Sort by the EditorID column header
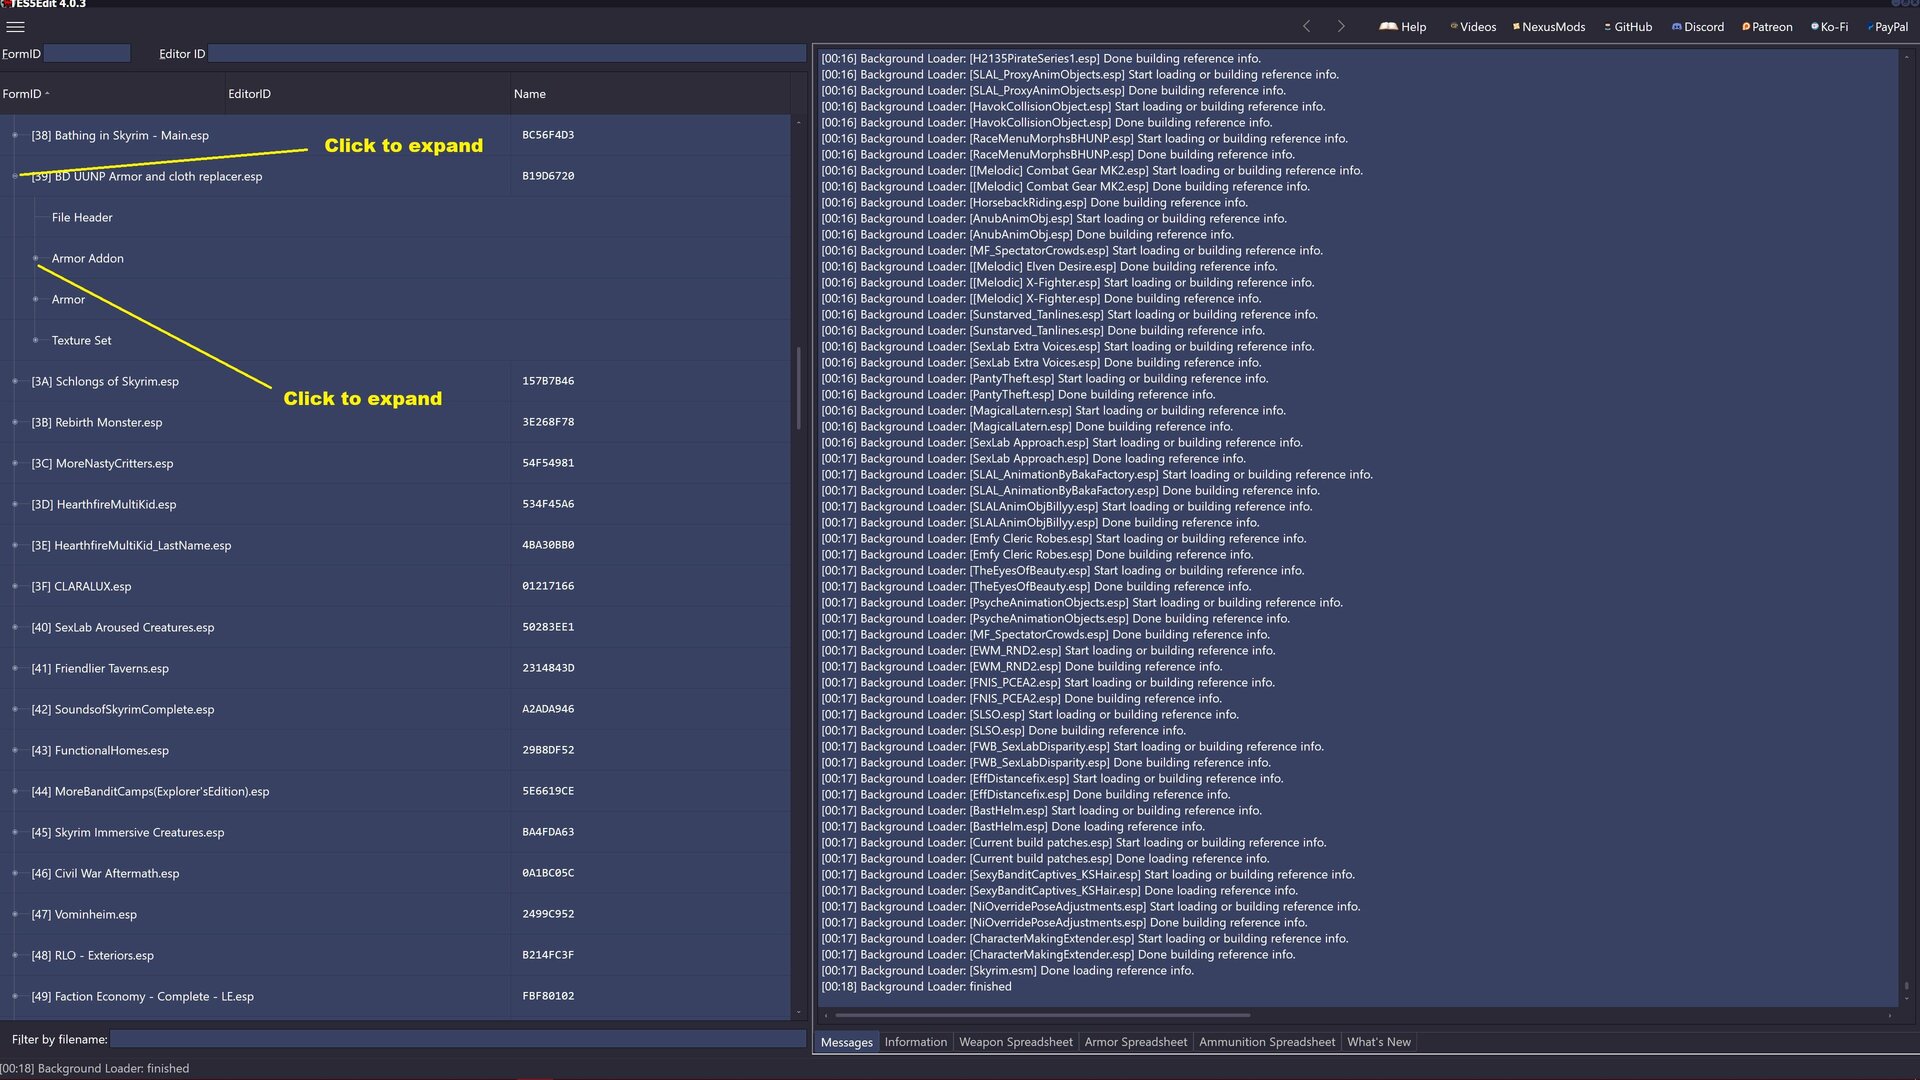Viewport: 1920px width, 1080px height. 367,94
